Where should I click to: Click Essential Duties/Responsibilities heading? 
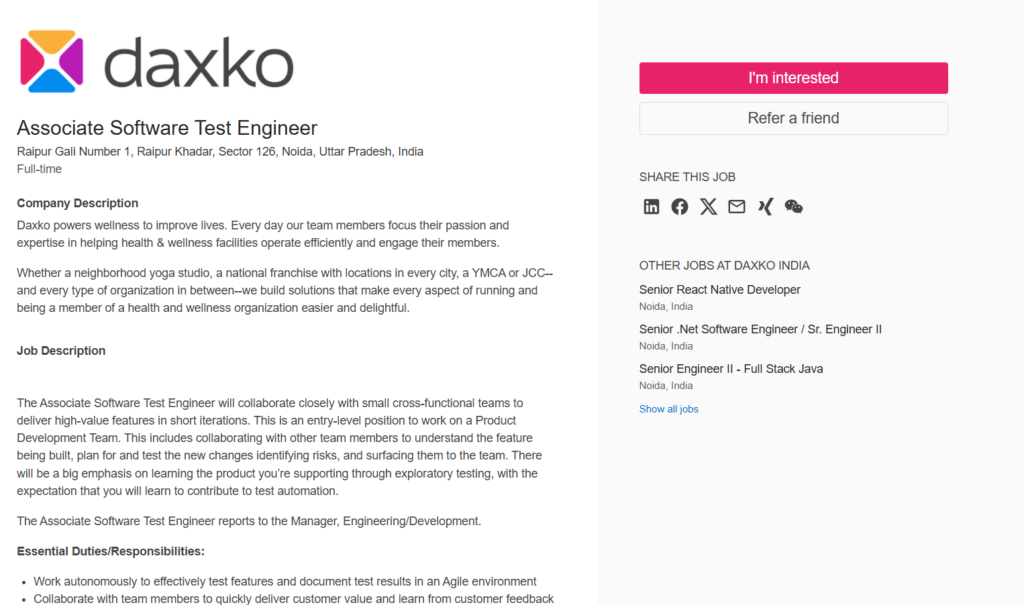pyautogui.click(x=111, y=551)
